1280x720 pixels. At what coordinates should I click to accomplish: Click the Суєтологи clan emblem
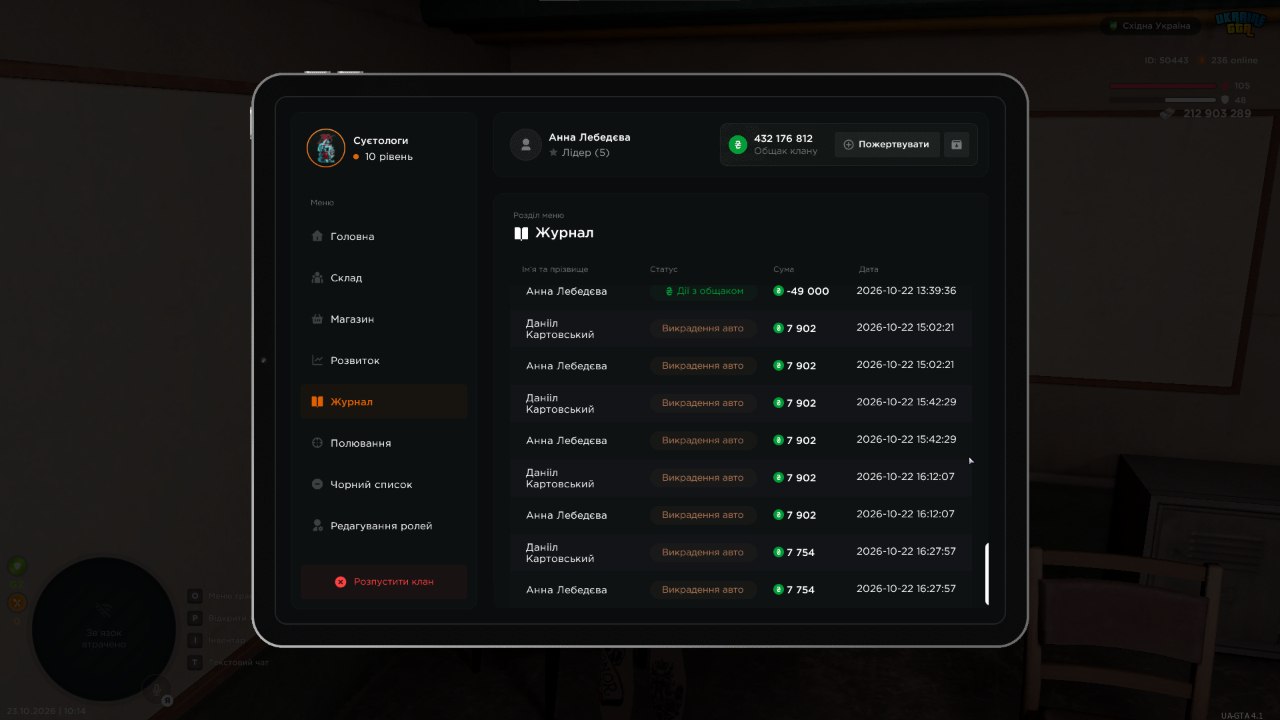(x=326, y=148)
